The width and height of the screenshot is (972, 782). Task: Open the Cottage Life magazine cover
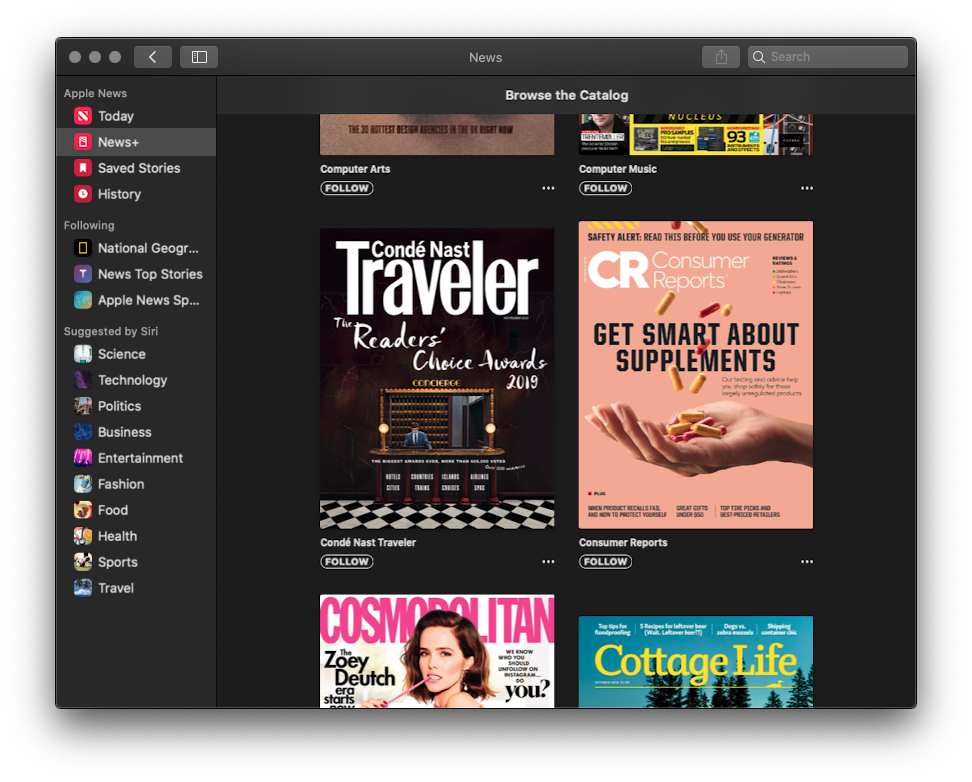click(x=696, y=662)
